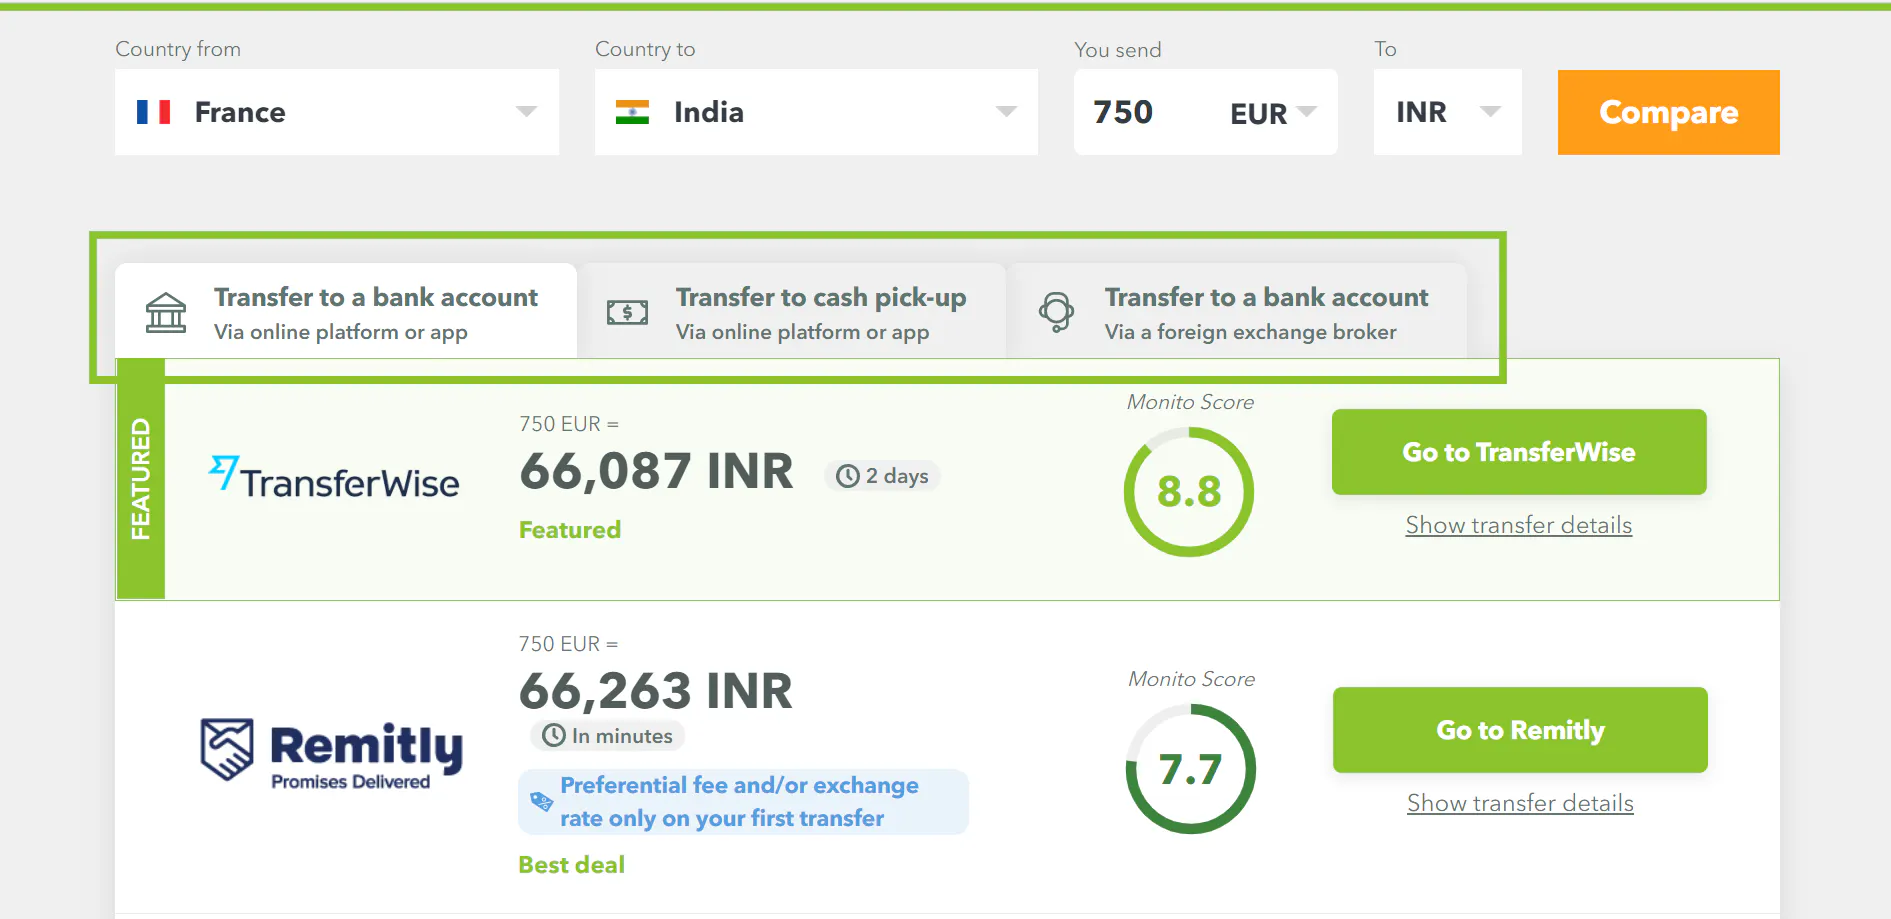Click the orange Compare button

1669,112
